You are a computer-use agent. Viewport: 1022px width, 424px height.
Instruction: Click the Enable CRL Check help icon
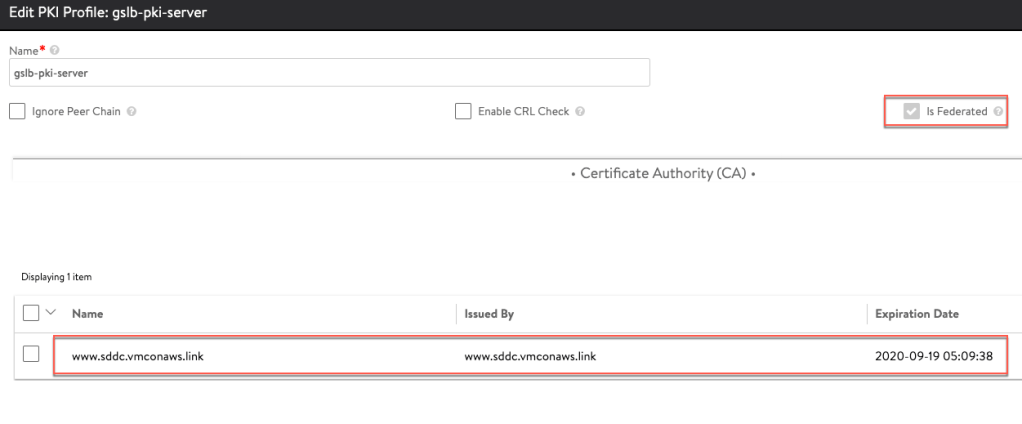tap(580, 111)
